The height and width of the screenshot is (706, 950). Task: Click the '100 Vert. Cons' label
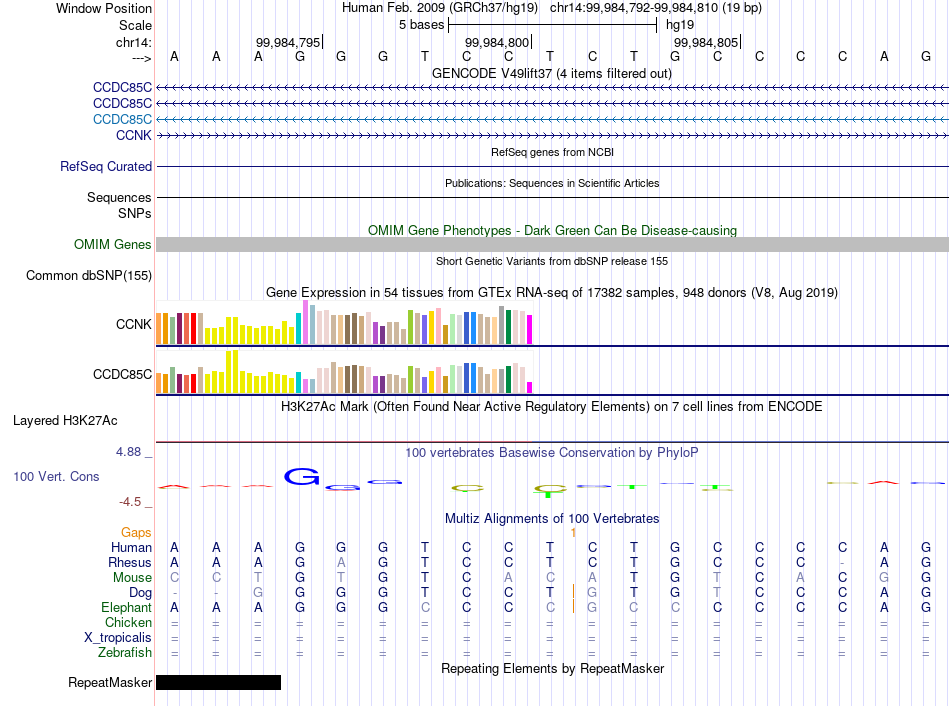click(56, 476)
